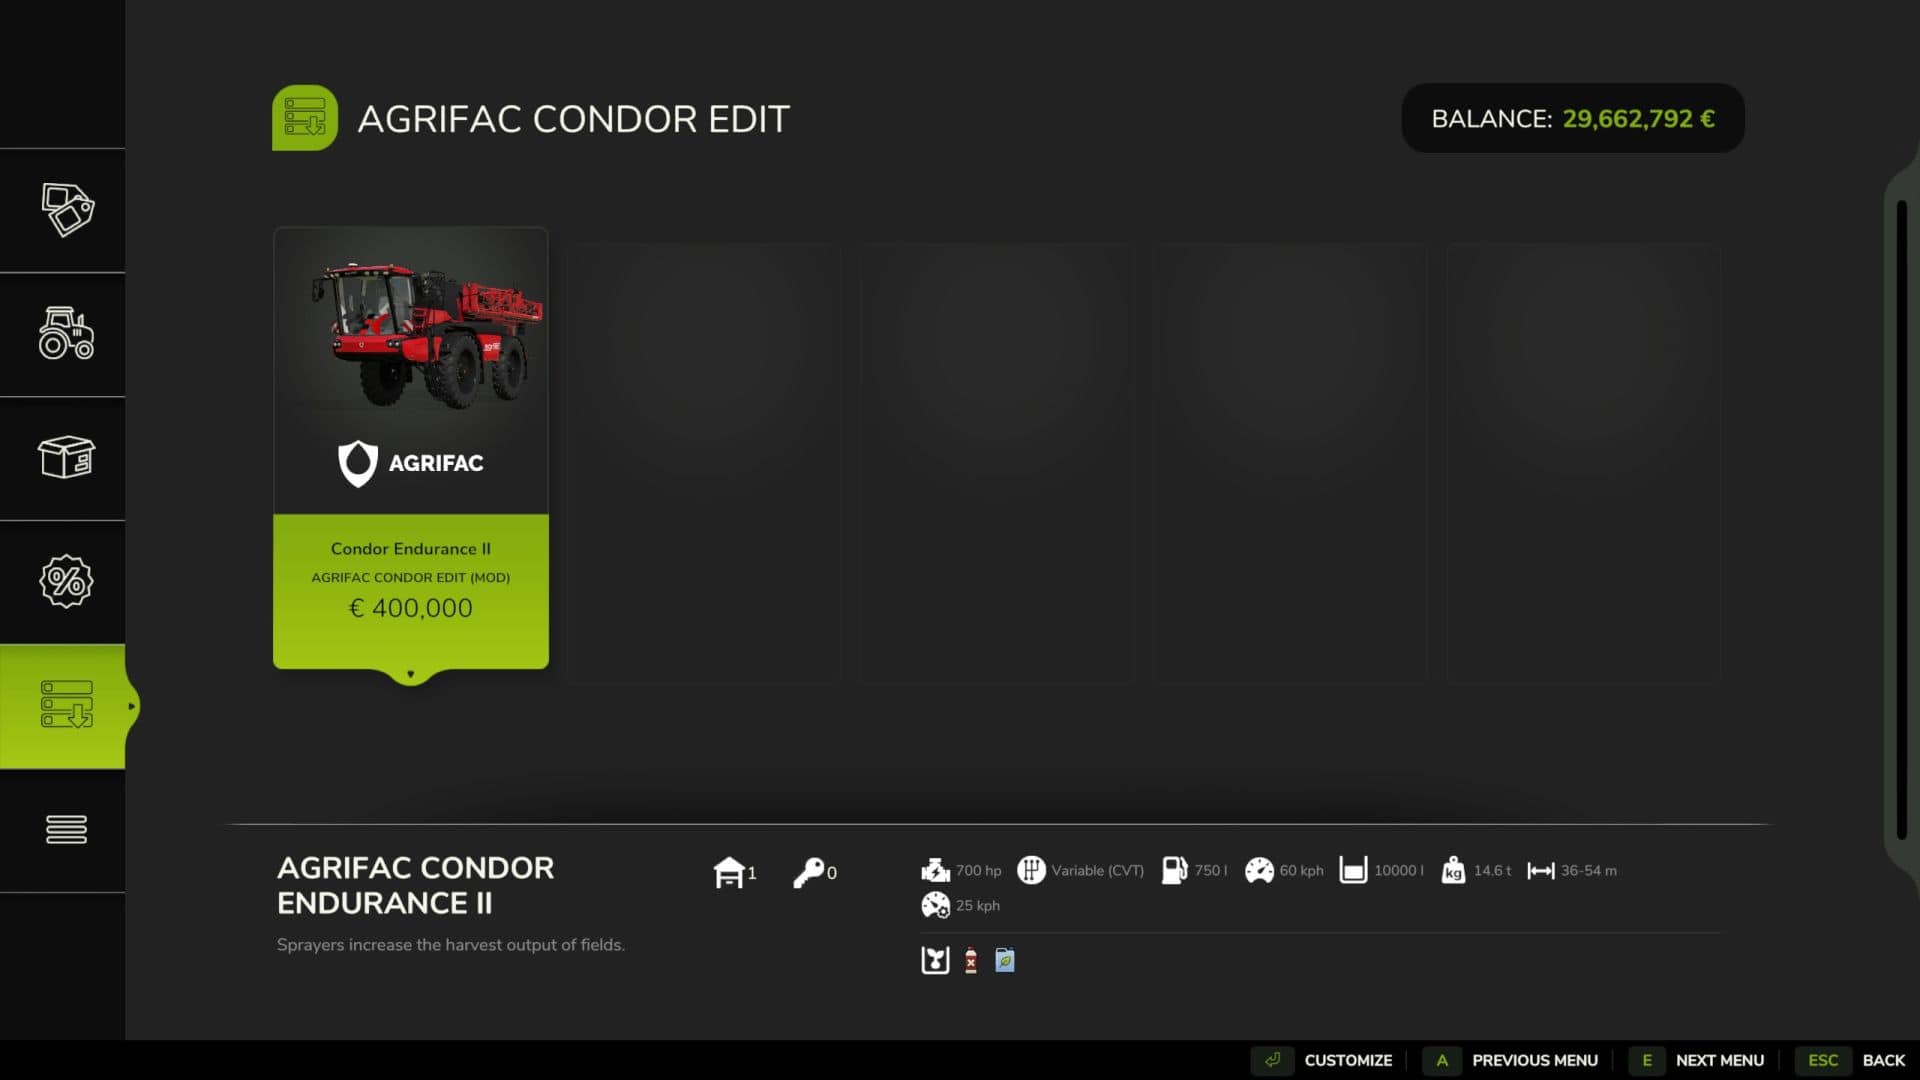Click the herbicide canister fill type icon
This screenshot has width=1920, height=1080.
click(x=970, y=960)
